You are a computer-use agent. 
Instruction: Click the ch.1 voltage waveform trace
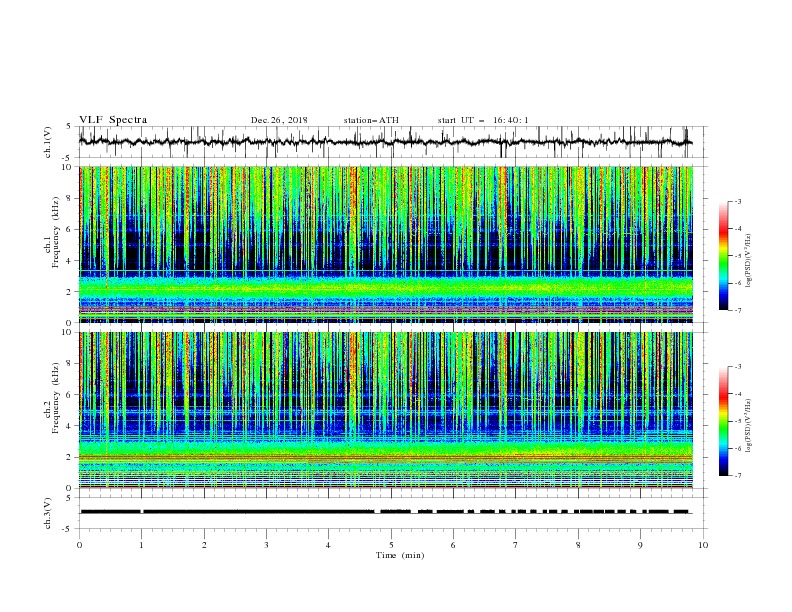coord(386,142)
